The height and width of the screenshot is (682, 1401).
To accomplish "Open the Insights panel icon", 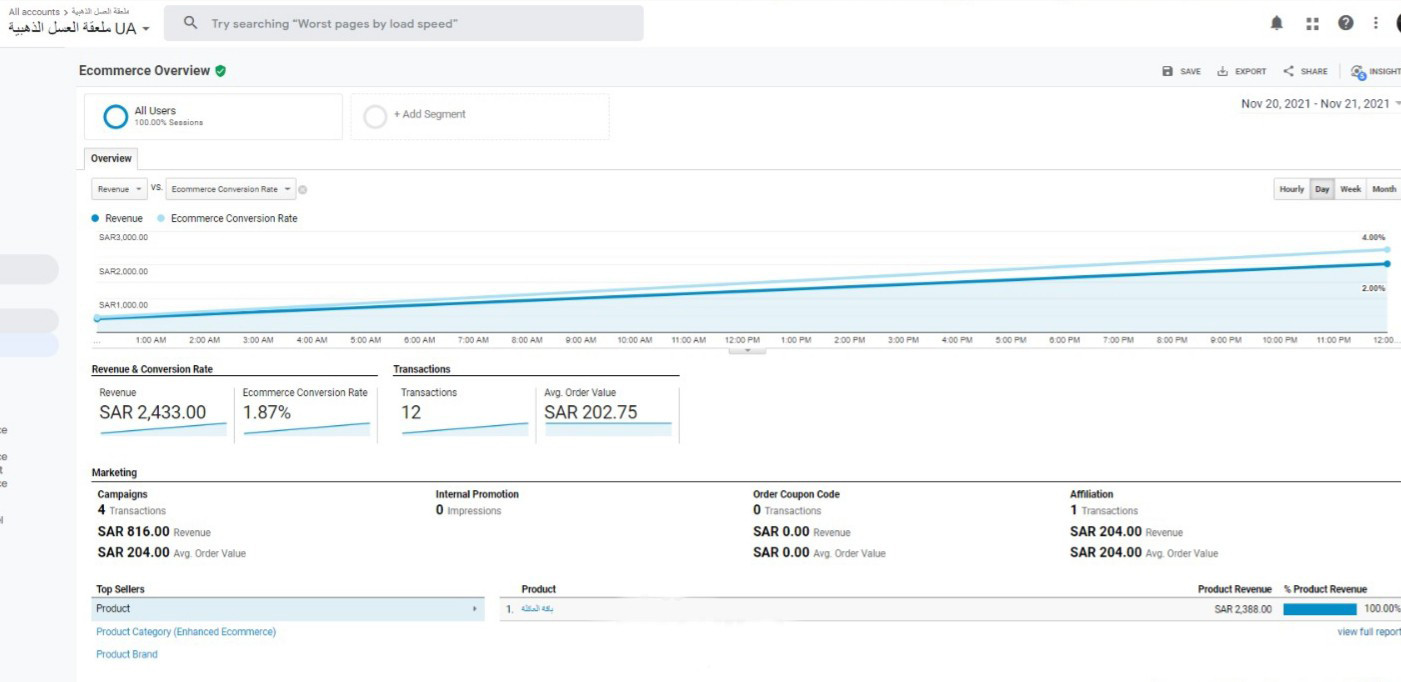I will [1357, 72].
